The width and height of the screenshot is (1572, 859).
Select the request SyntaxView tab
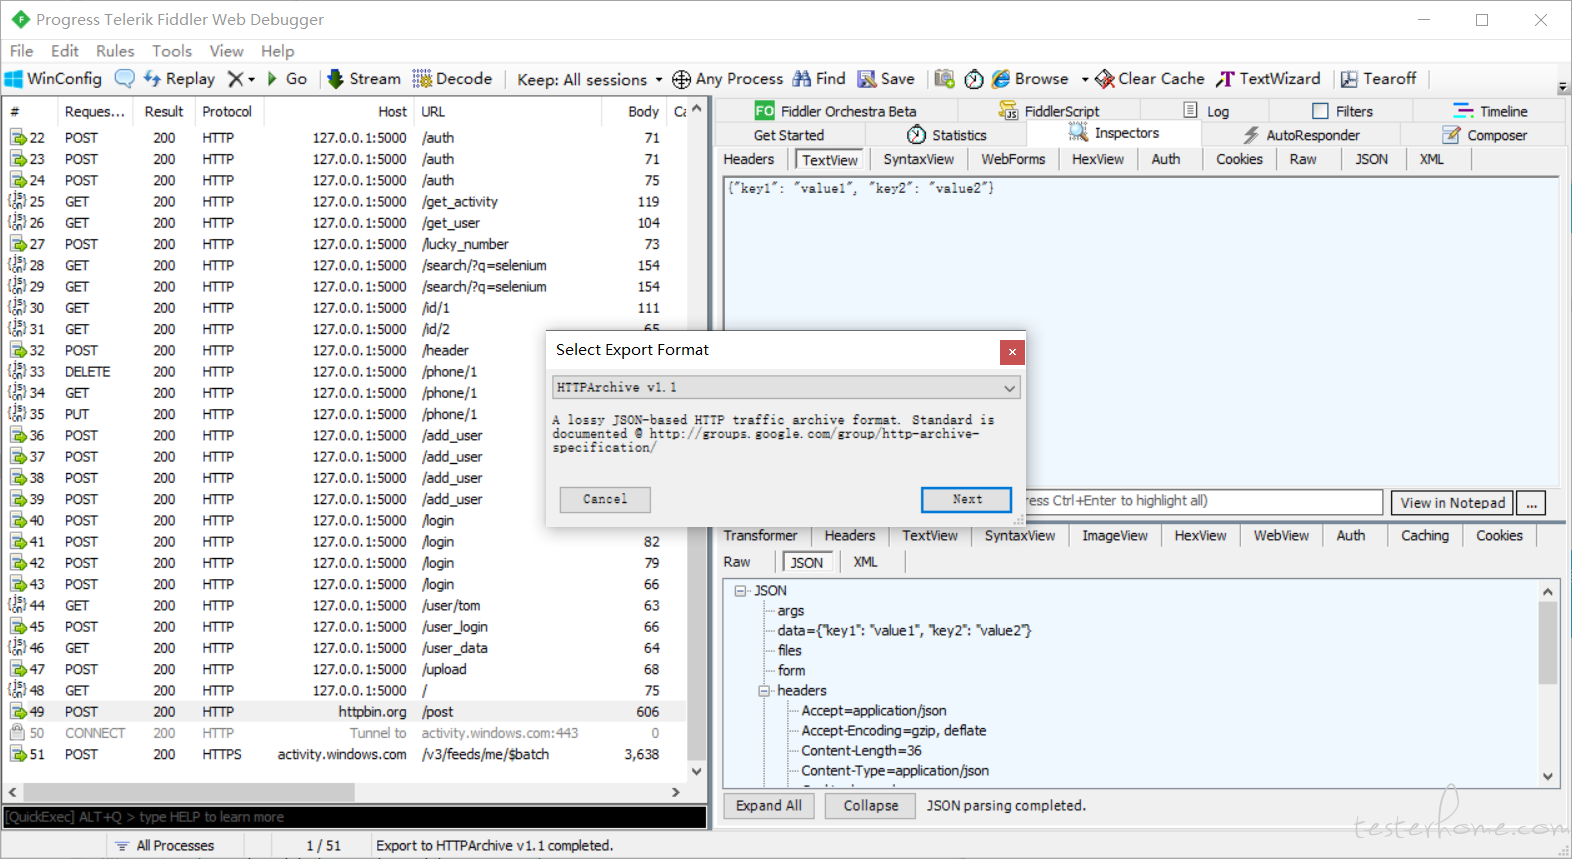pyautogui.click(x=919, y=159)
